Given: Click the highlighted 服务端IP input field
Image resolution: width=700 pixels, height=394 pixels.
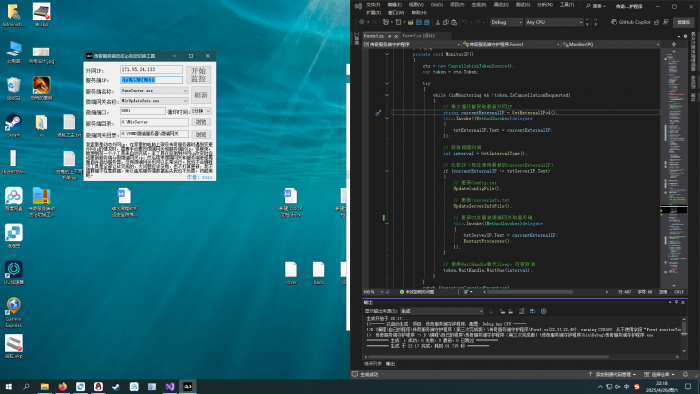Looking at the screenshot, I should (151, 80).
